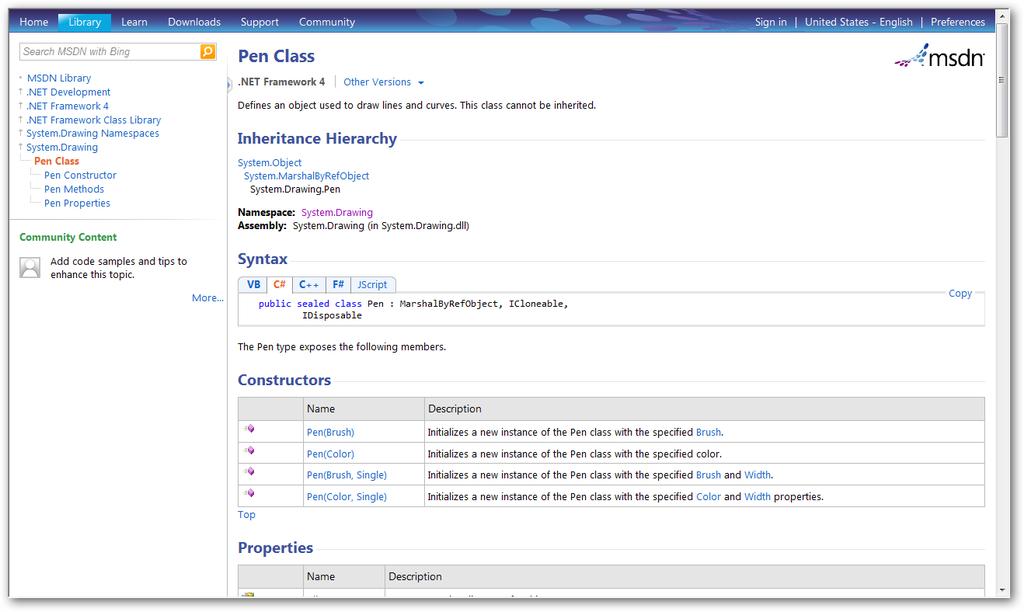Collapse the navigation pane splitter arrow
Image resolution: width=1024 pixels, height=612 pixels.
coord(229,84)
